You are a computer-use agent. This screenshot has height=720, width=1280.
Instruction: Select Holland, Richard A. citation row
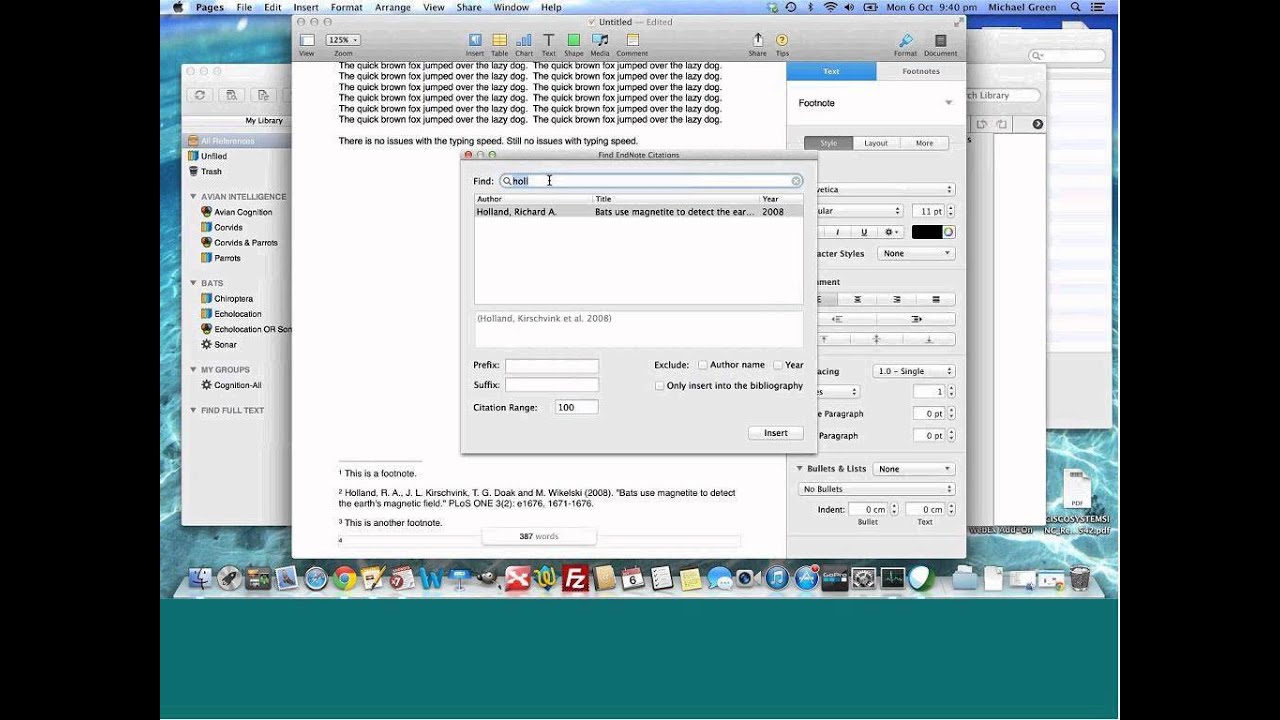(x=638, y=212)
